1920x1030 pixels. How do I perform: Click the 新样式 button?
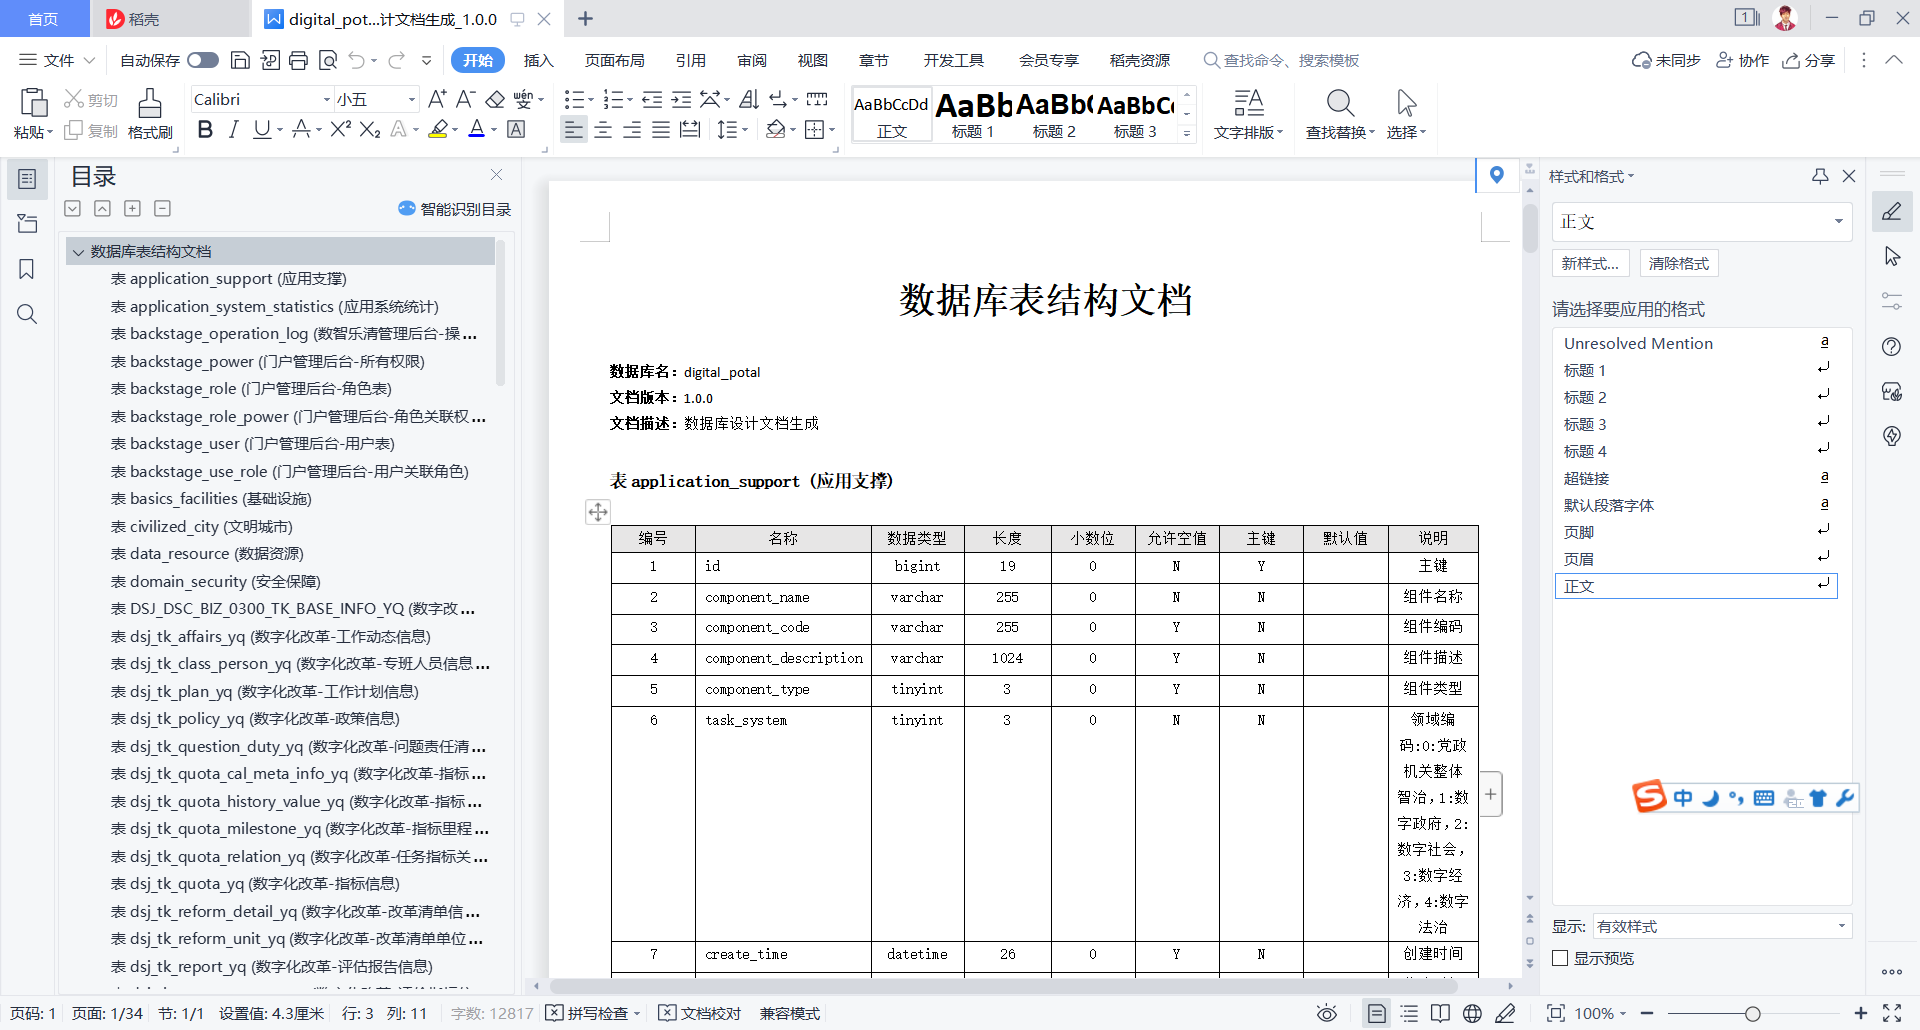[1590, 263]
